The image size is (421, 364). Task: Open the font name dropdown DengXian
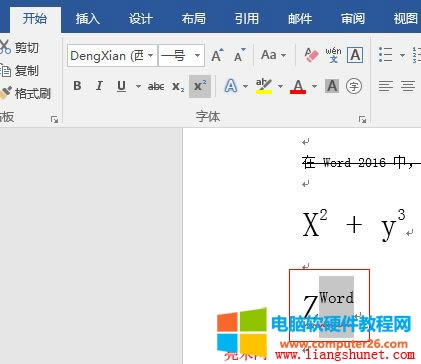click(150, 55)
